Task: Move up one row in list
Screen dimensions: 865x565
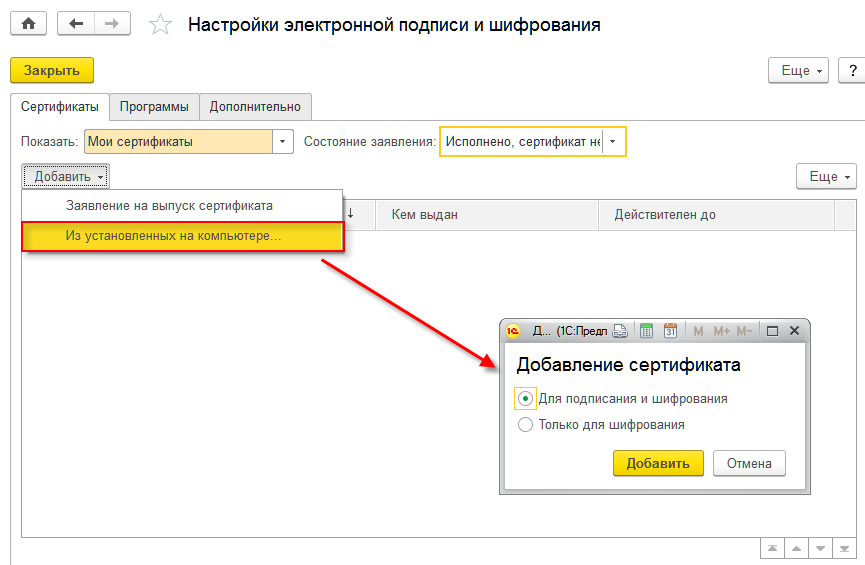Action: (x=796, y=548)
